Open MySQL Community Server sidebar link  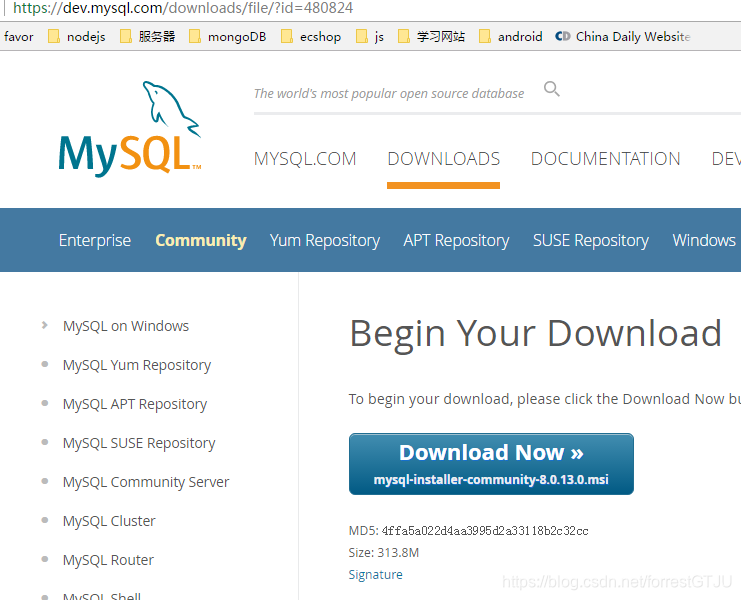(x=146, y=482)
